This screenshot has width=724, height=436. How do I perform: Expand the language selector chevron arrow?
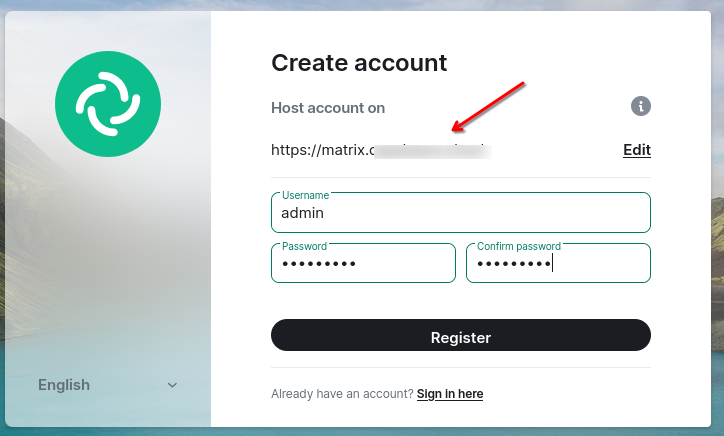(172, 385)
